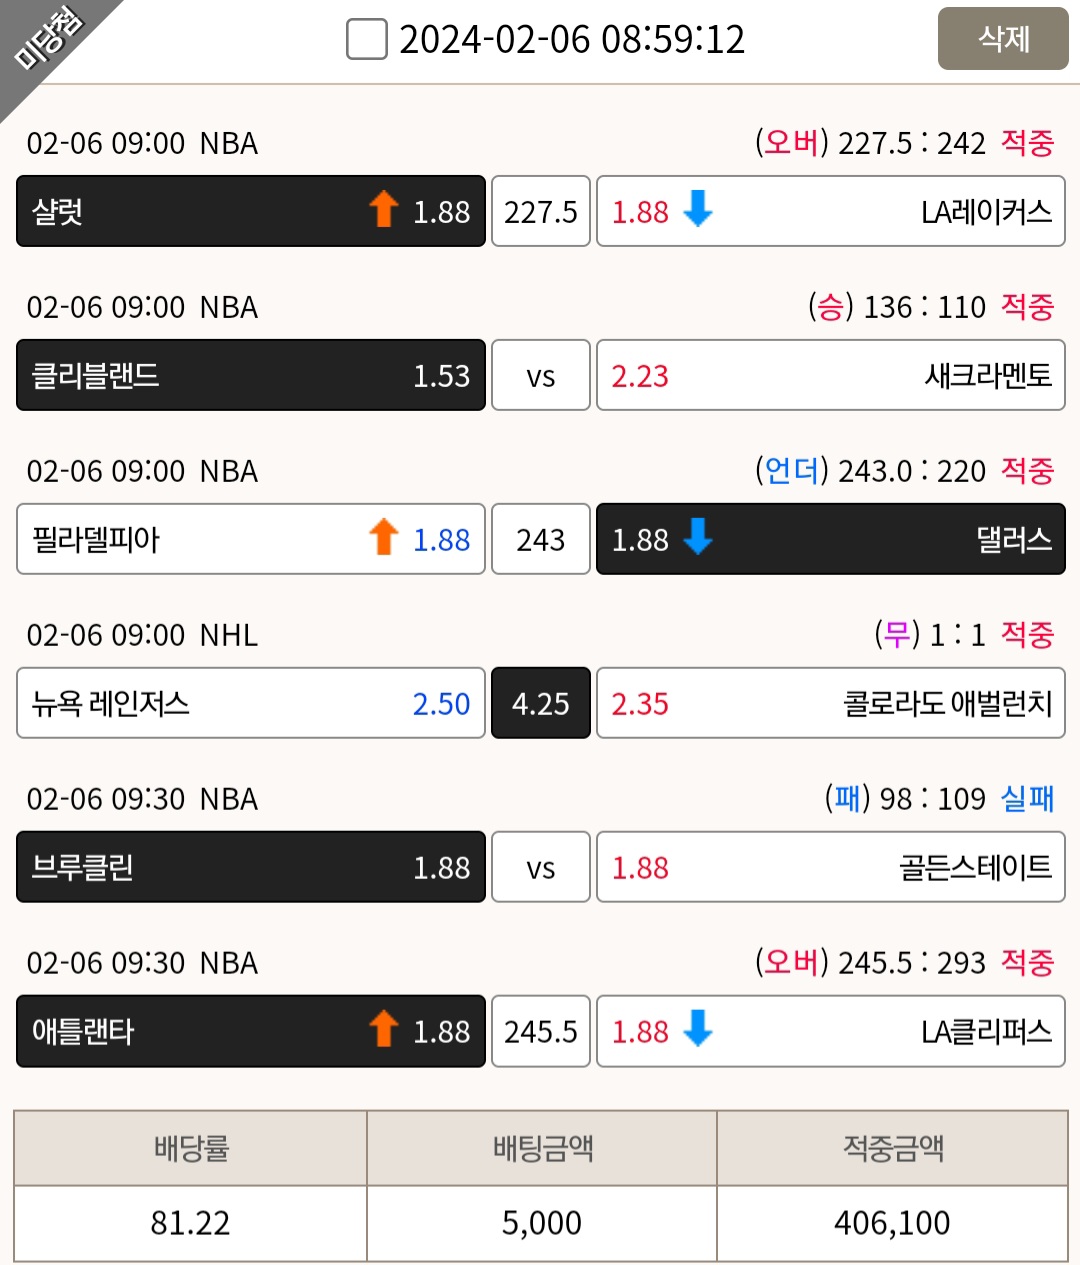Click the 콜로라도 애벌런치 2.35 cell
Viewport: 1080px width, 1265px height.
(831, 703)
